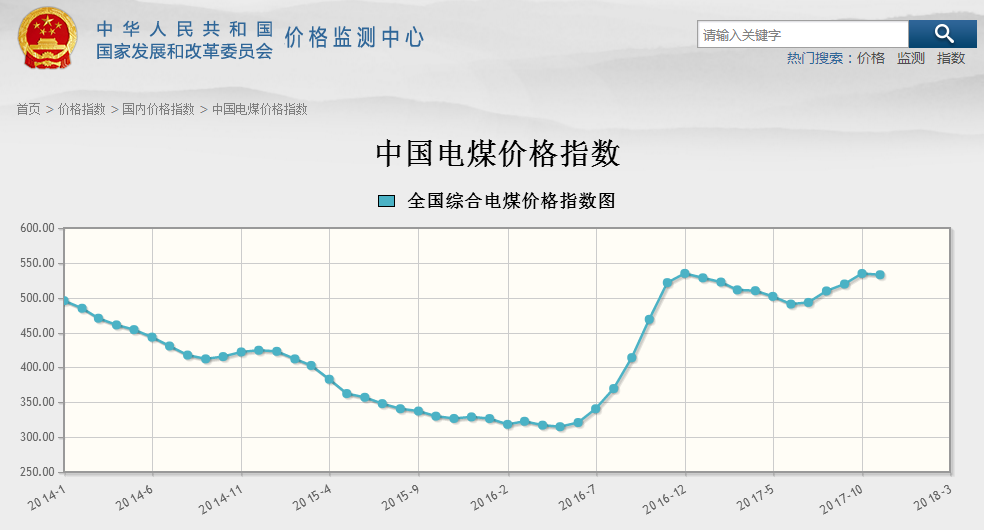Viewport: 984px width, 530px height.
Task: Toggle 全国综合电煤价格指数图 legend label
Action: tap(511, 201)
